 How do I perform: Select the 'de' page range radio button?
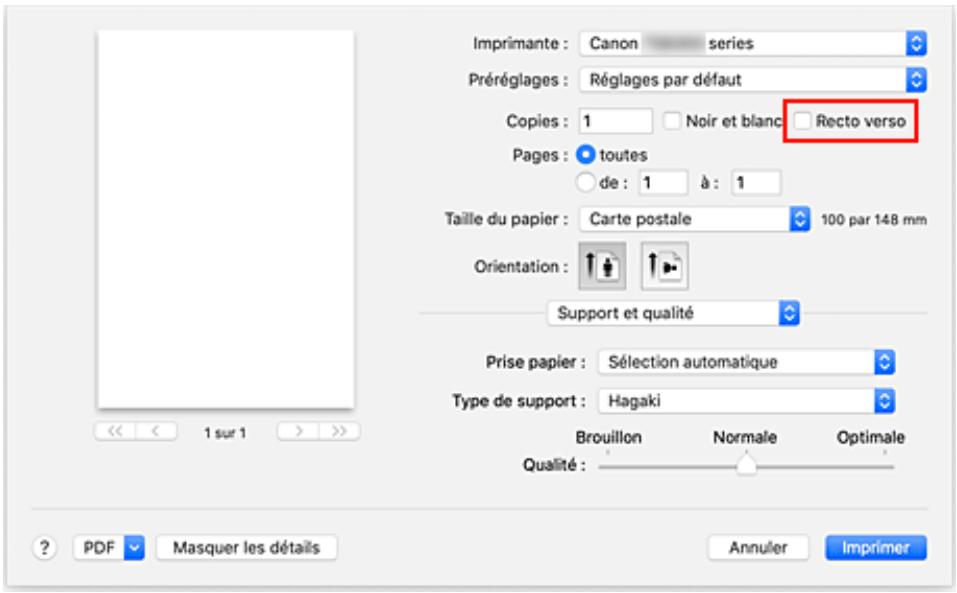(x=585, y=182)
